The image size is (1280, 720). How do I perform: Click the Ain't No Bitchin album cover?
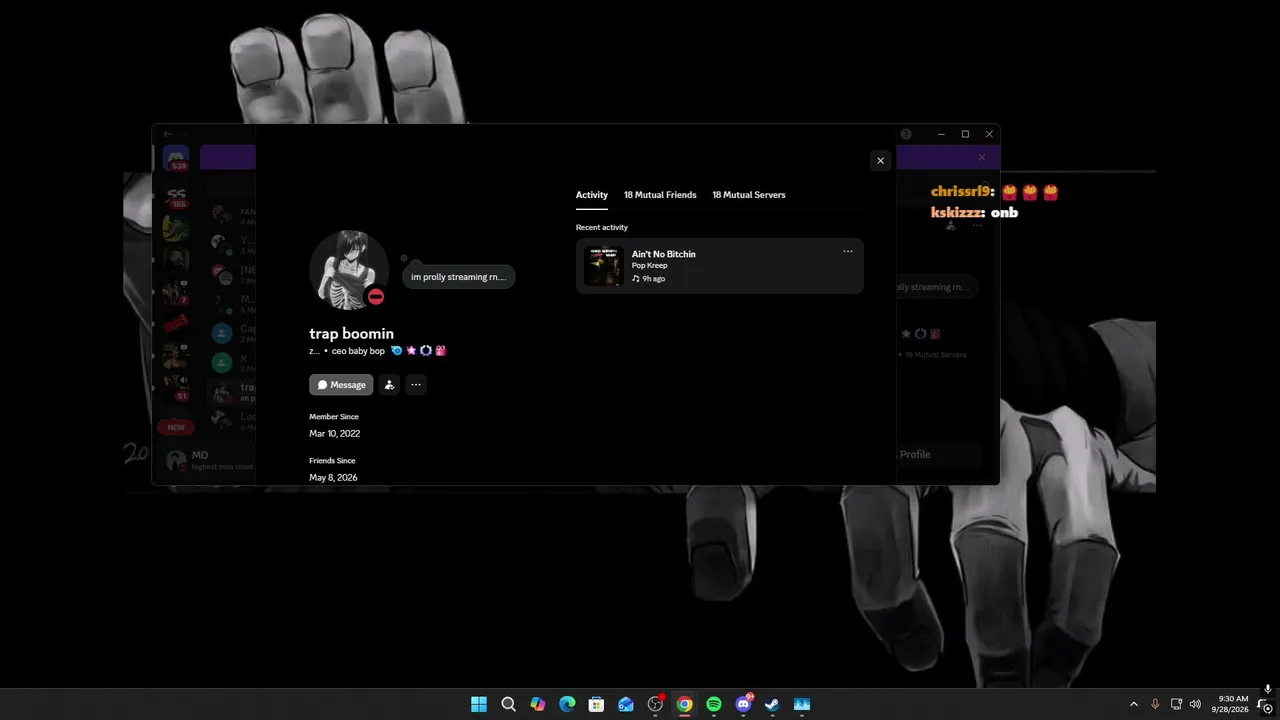(x=604, y=266)
